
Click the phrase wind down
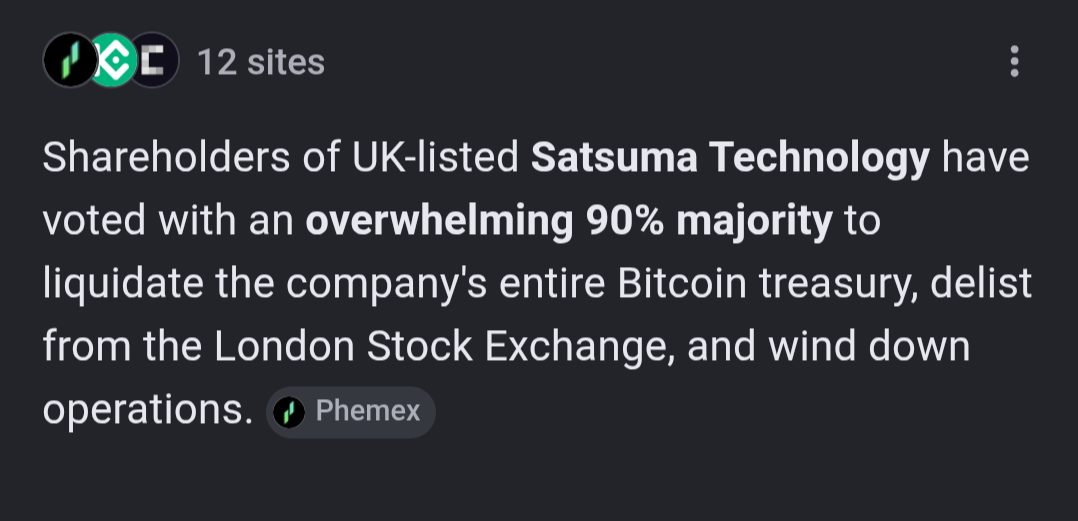pyautogui.click(x=869, y=348)
